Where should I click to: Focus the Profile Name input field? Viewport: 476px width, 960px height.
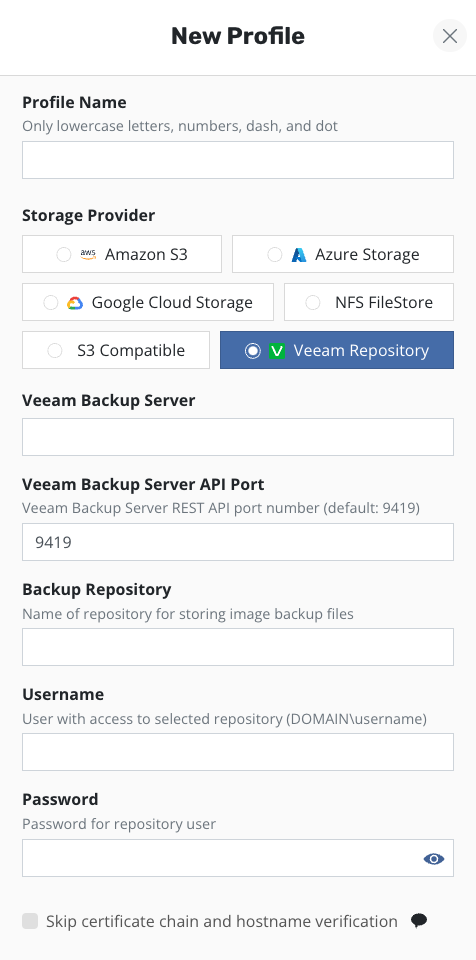tap(238, 160)
